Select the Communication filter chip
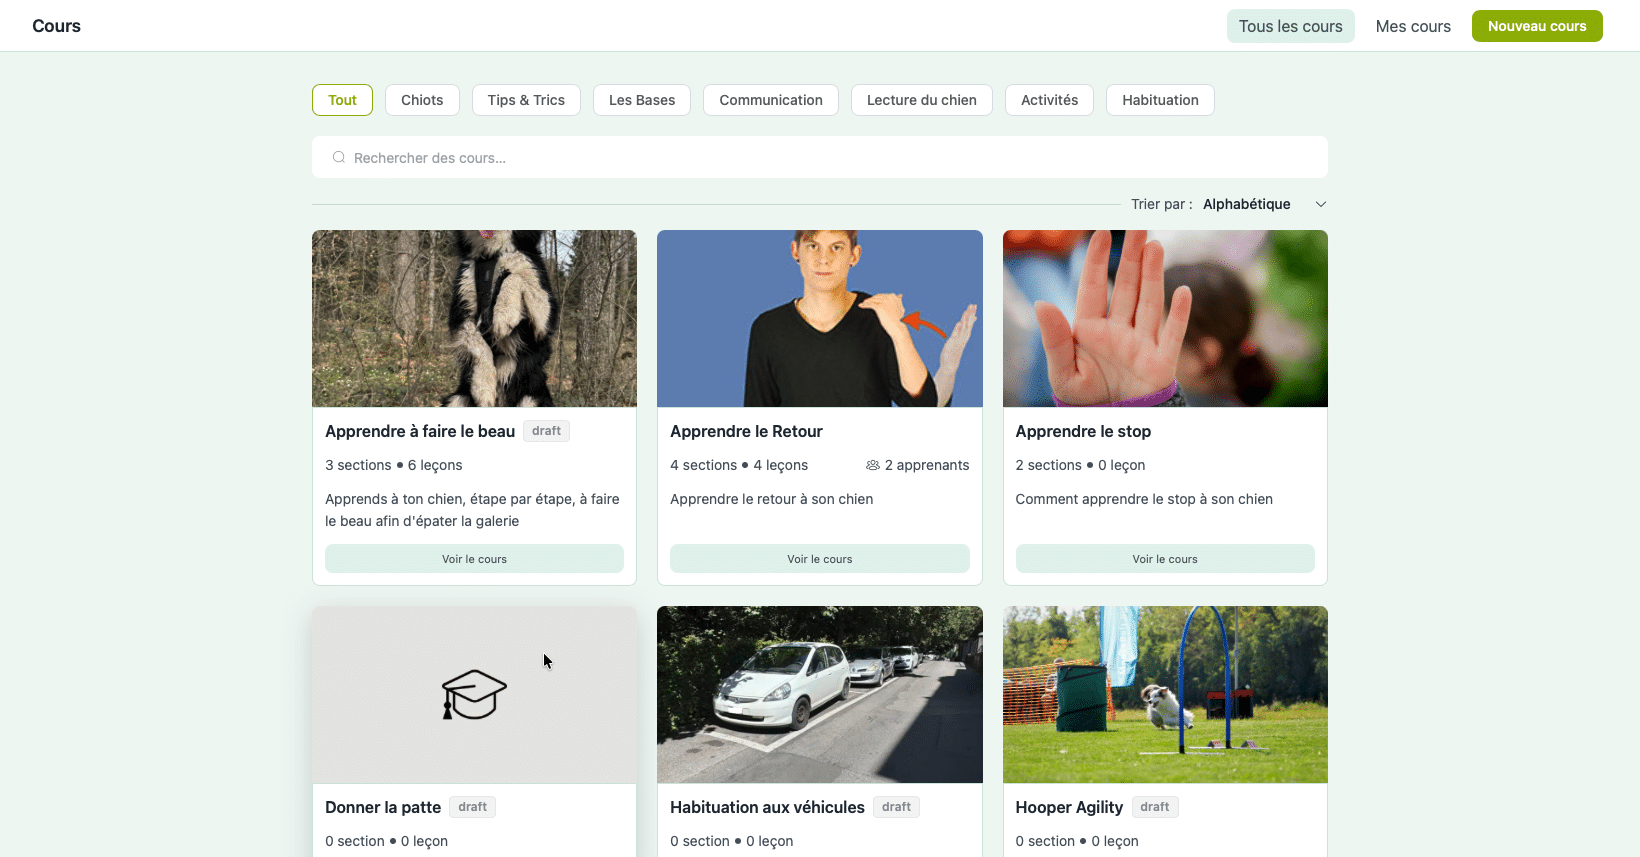Screen dimensions: 1640x857 coord(770,100)
